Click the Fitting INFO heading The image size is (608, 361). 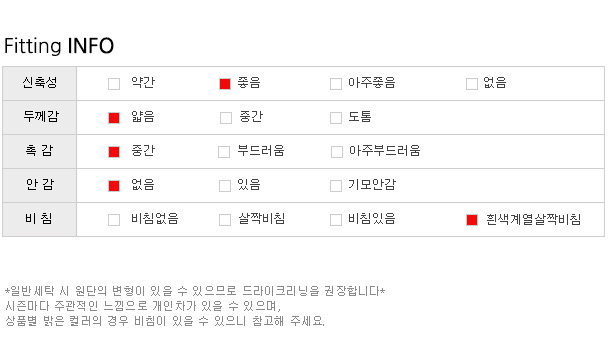click(59, 46)
